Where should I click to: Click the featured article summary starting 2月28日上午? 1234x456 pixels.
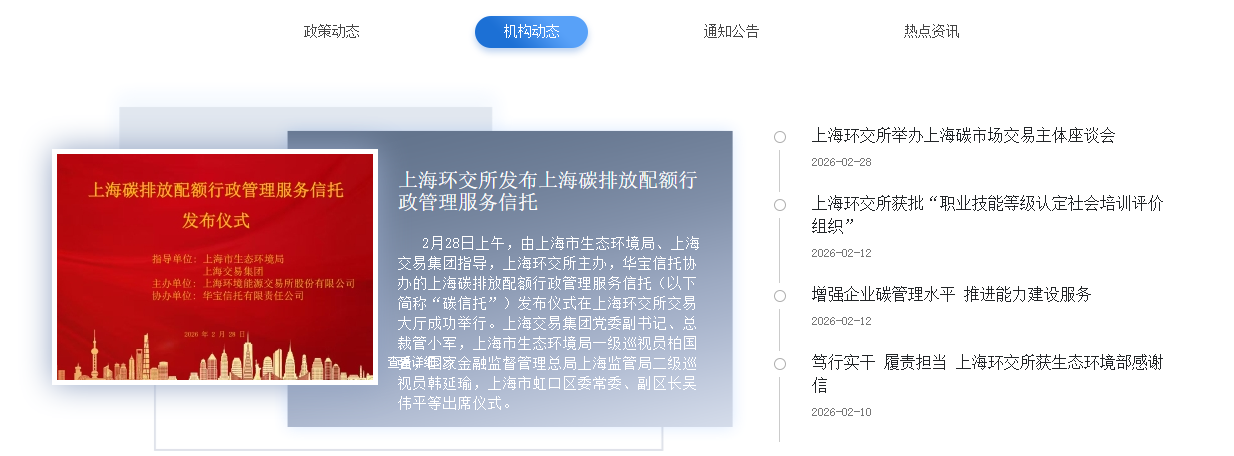[548, 322]
